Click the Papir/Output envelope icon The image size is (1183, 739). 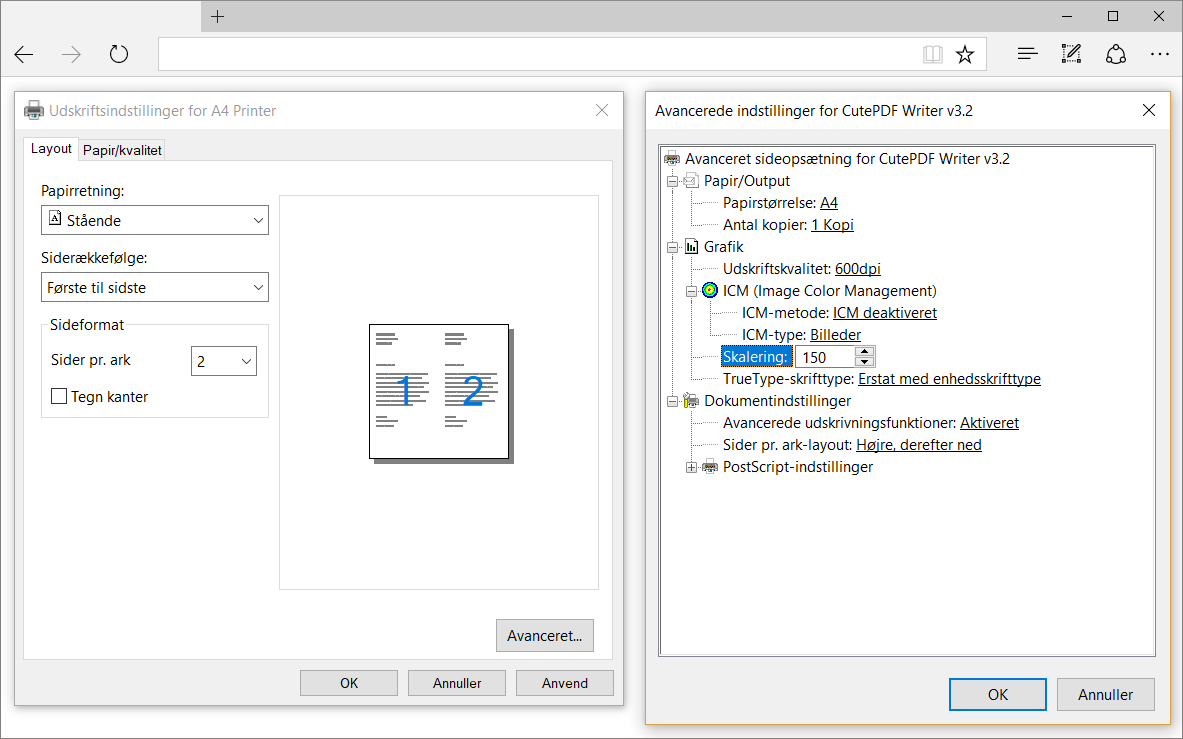[691, 181]
